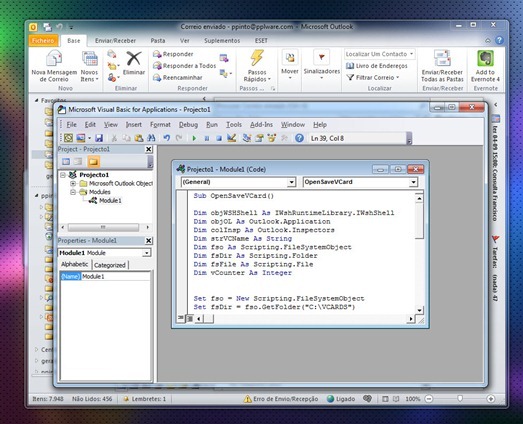
Task: Open the Insert object dropdown arrow in VBA toolbar
Action: tap(89, 138)
